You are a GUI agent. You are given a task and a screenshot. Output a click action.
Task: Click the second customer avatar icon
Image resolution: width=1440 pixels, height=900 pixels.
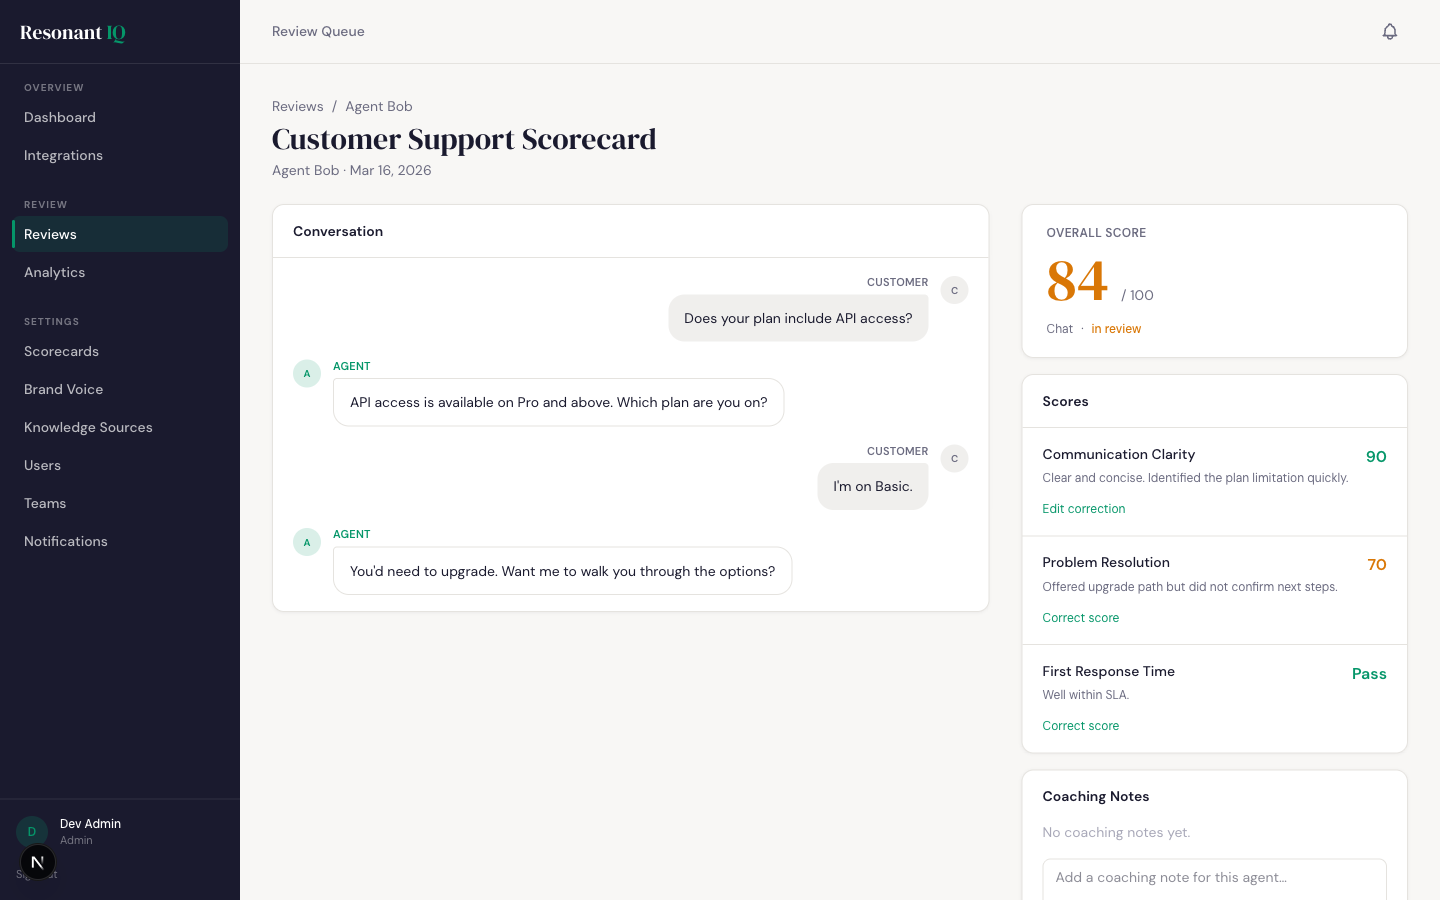954,458
